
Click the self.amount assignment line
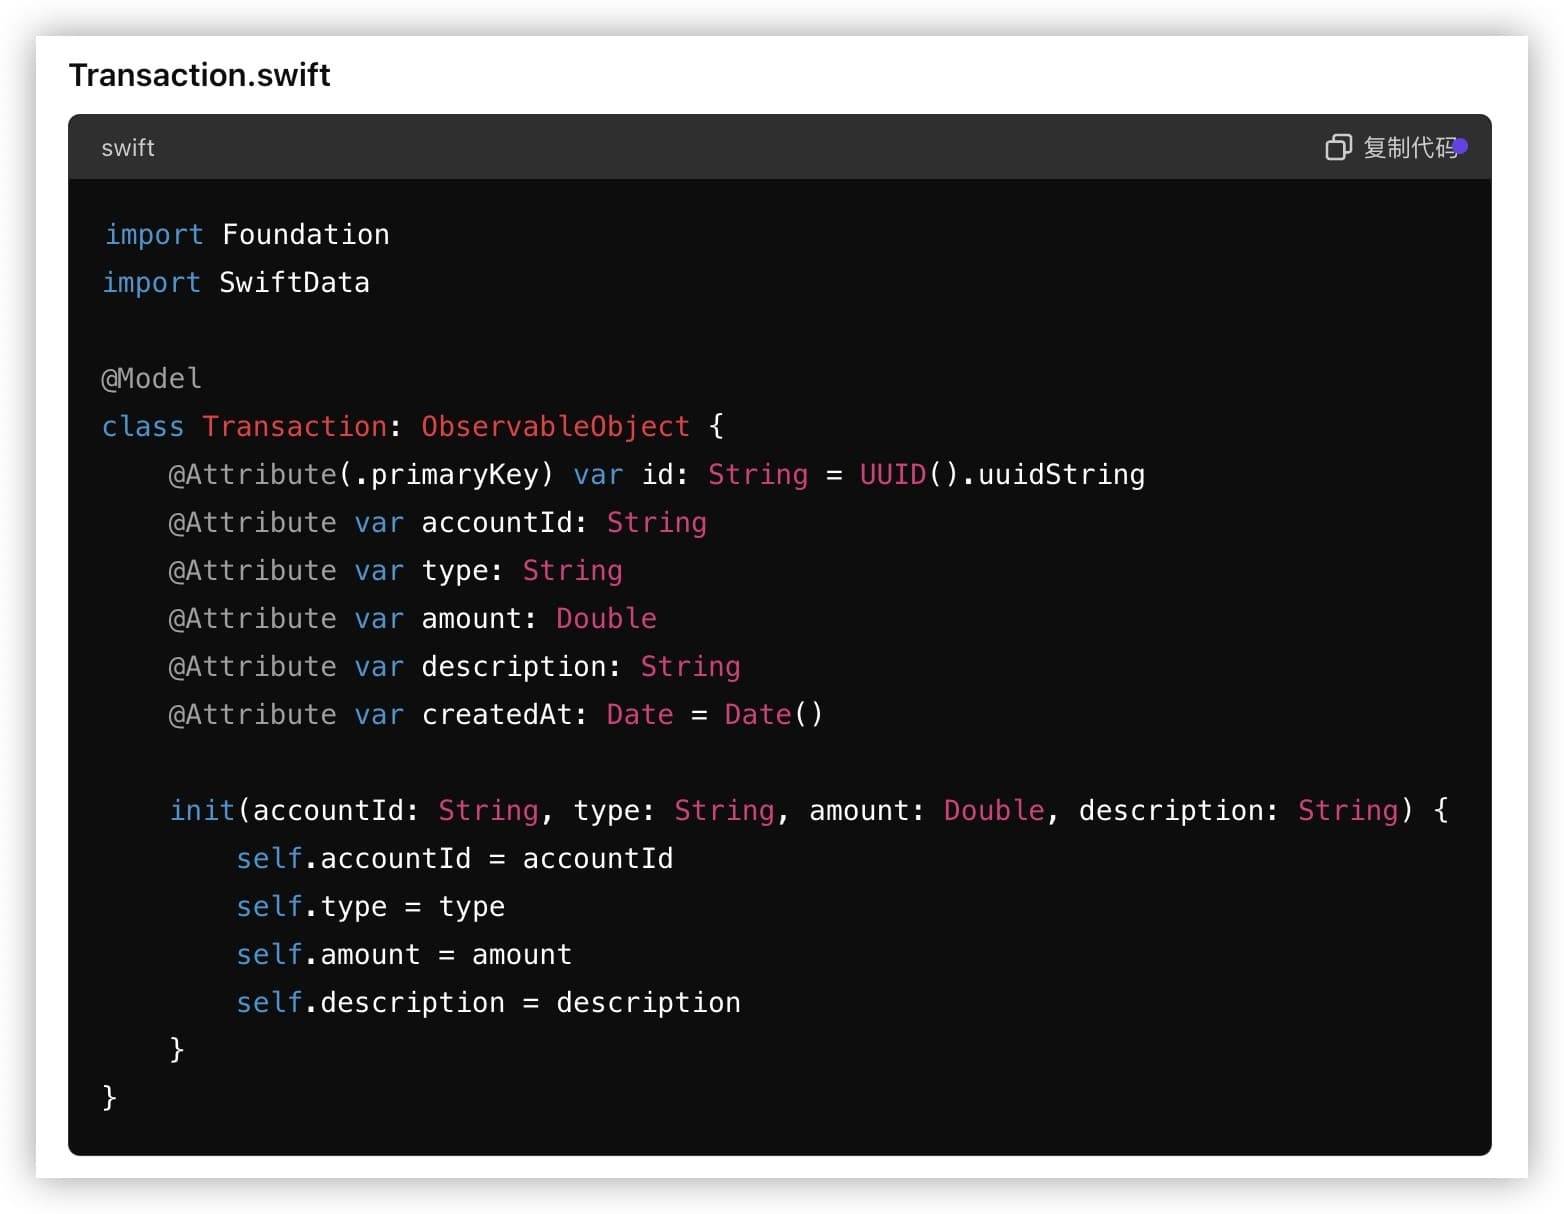coord(403,954)
